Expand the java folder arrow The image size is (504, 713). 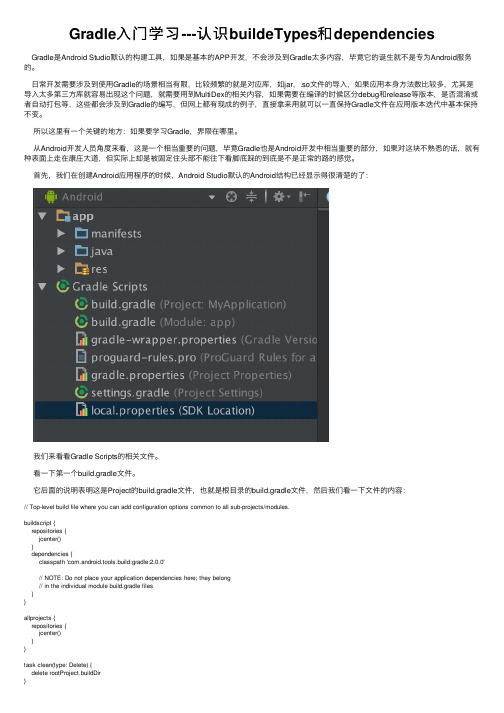[61, 251]
